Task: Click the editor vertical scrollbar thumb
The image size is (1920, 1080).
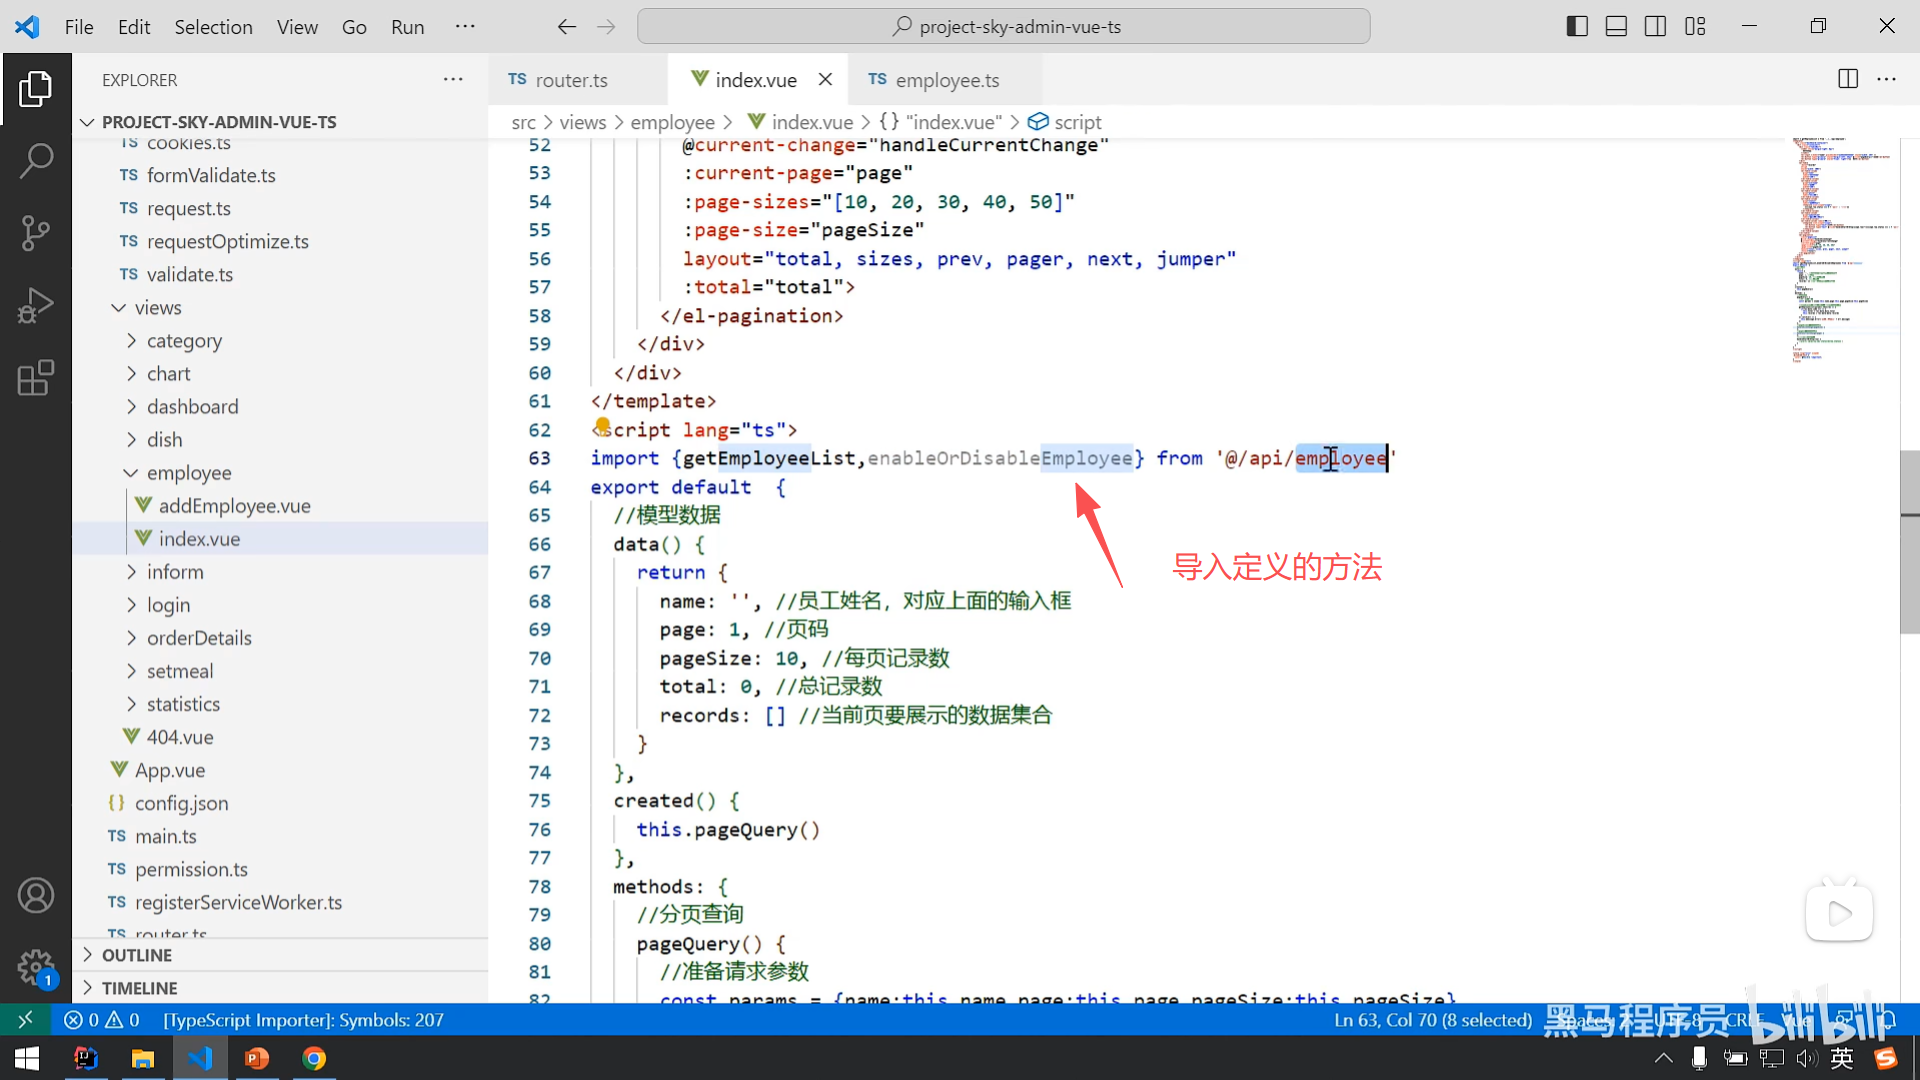Action: tap(1909, 542)
